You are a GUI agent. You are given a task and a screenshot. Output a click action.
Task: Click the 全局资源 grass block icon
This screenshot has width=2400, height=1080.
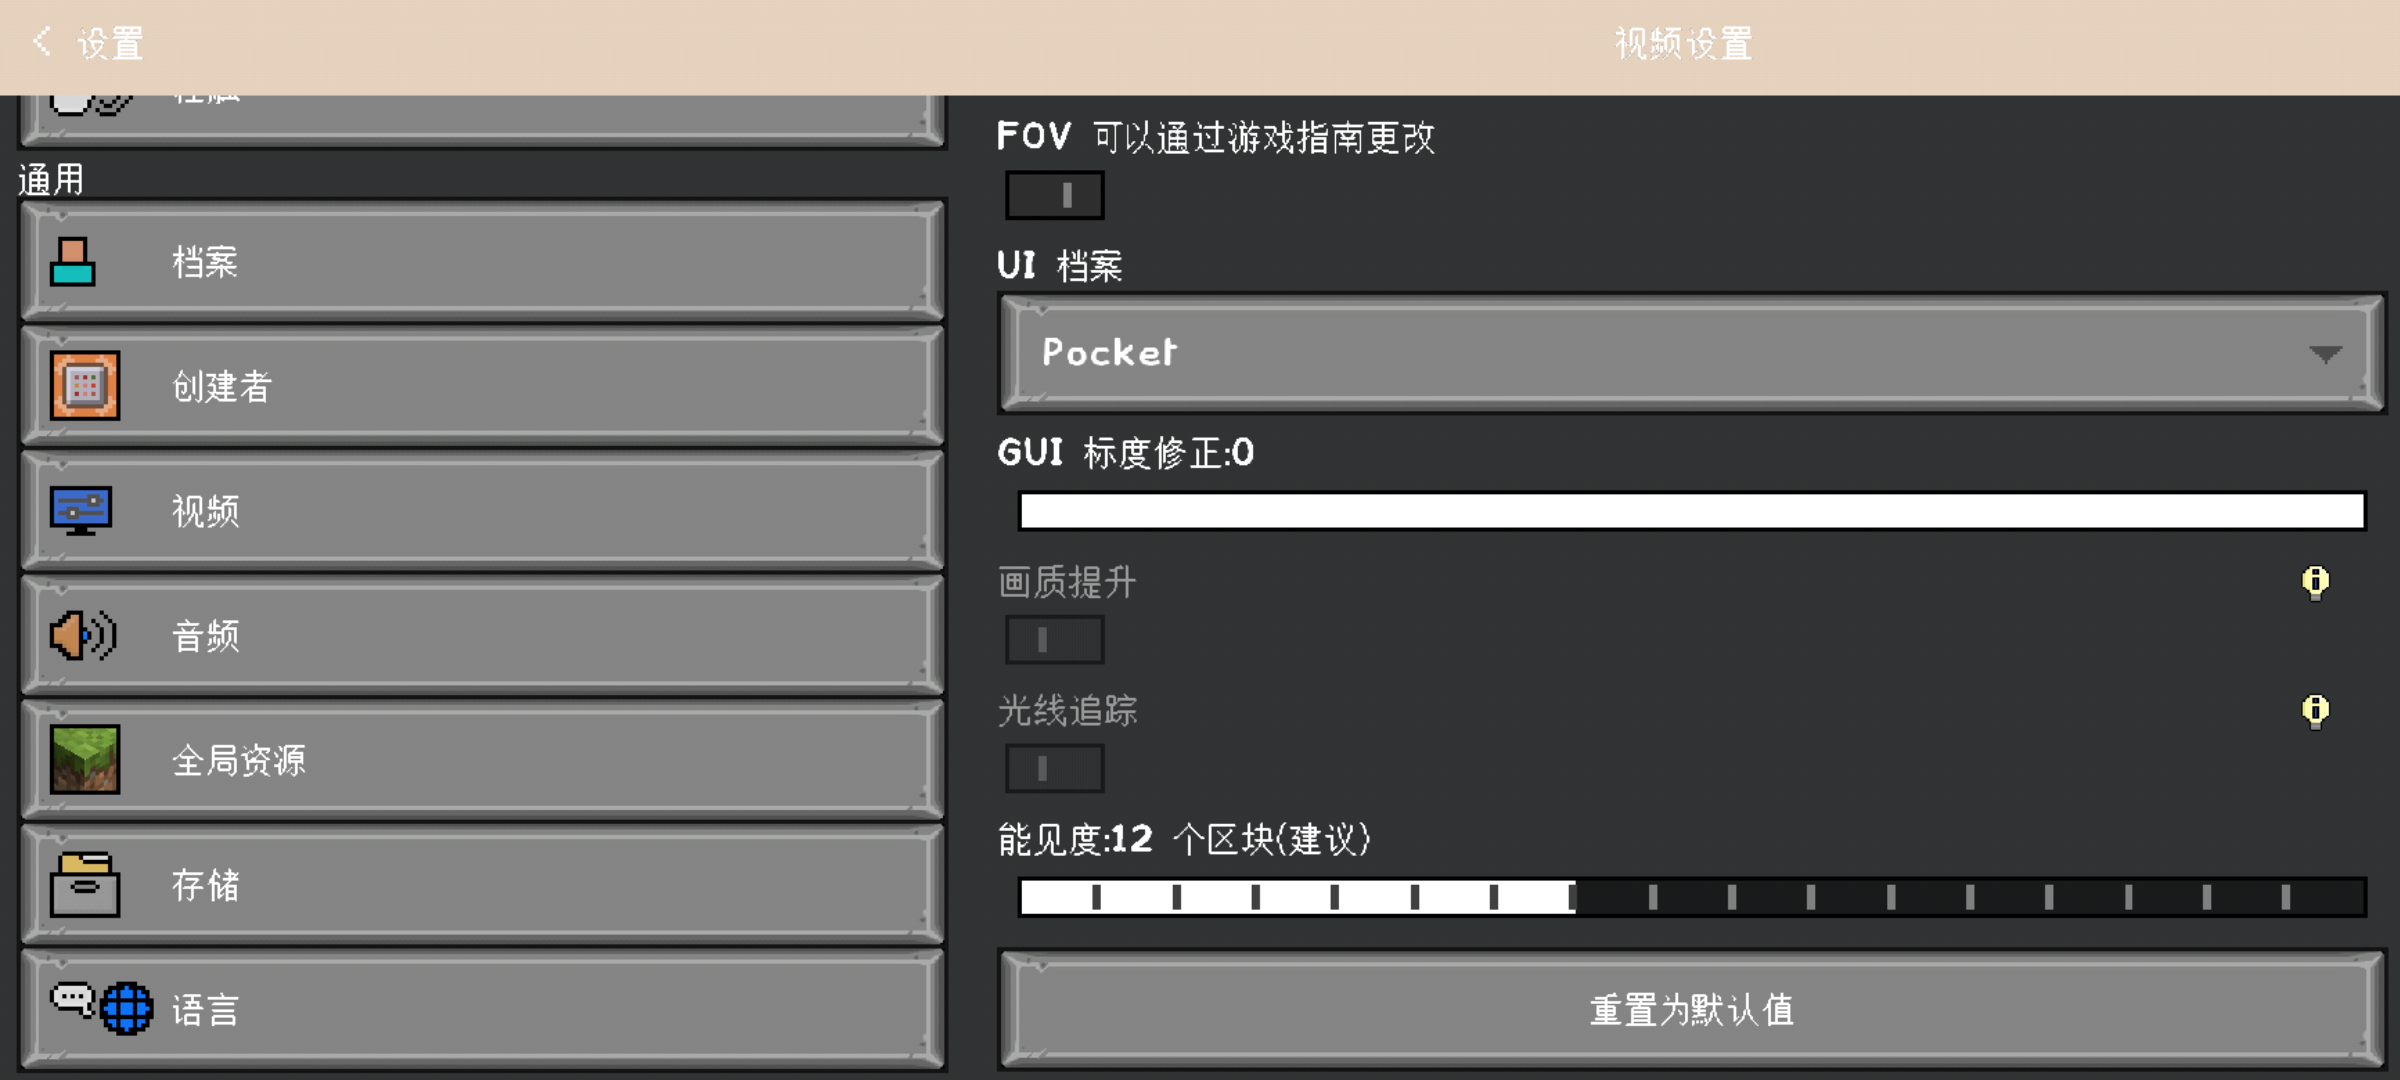pyautogui.click(x=85, y=760)
